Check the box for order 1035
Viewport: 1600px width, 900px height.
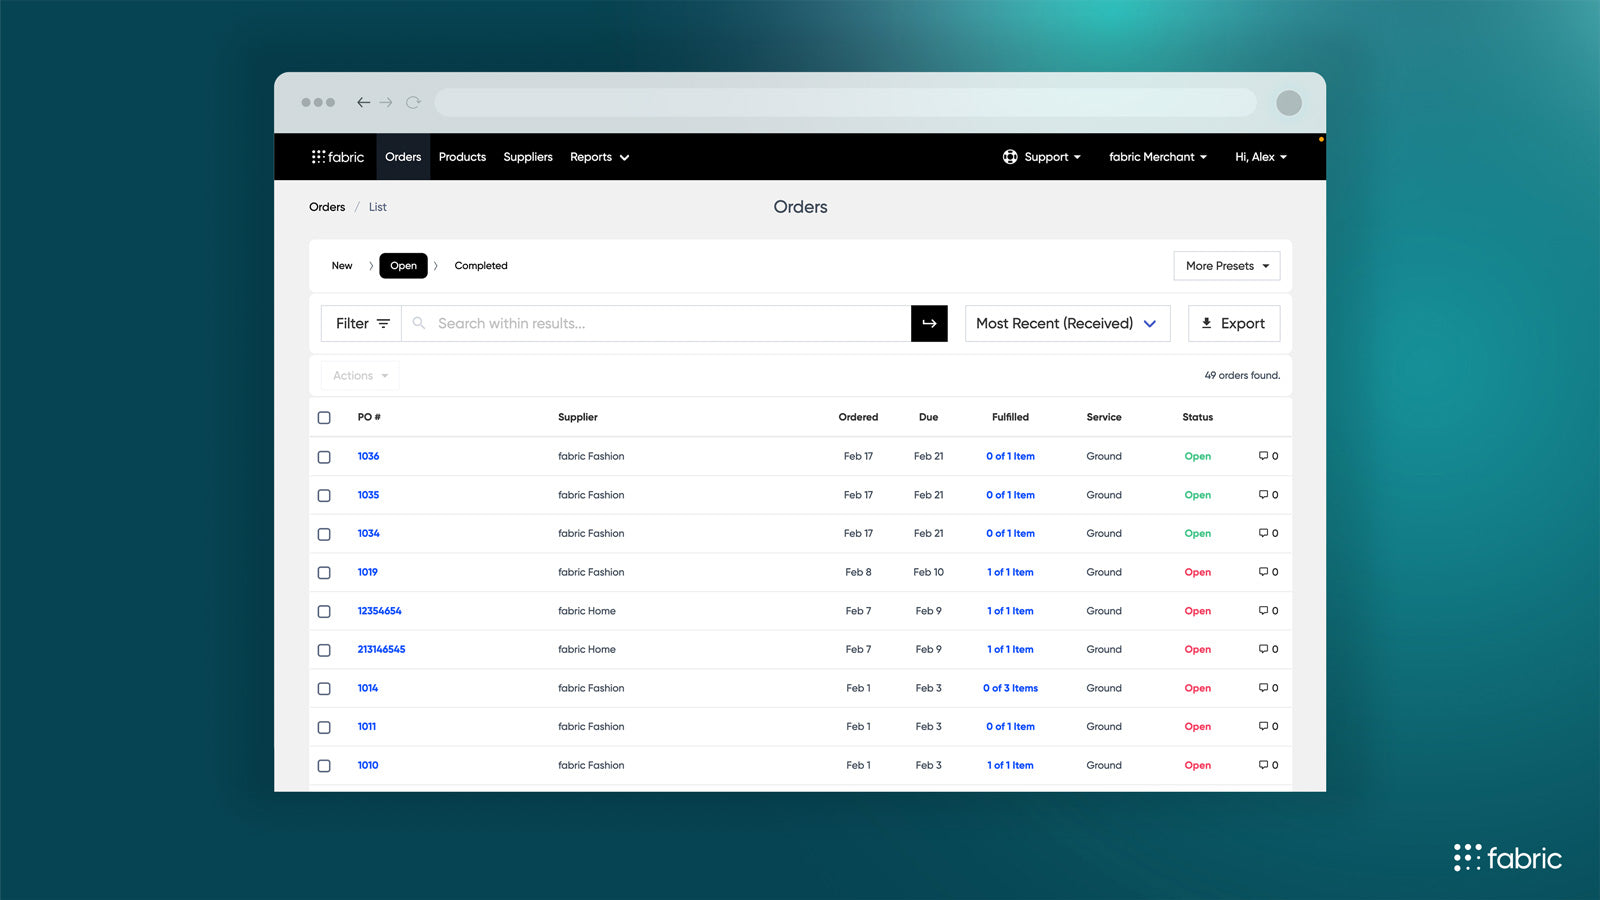(324, 495)
